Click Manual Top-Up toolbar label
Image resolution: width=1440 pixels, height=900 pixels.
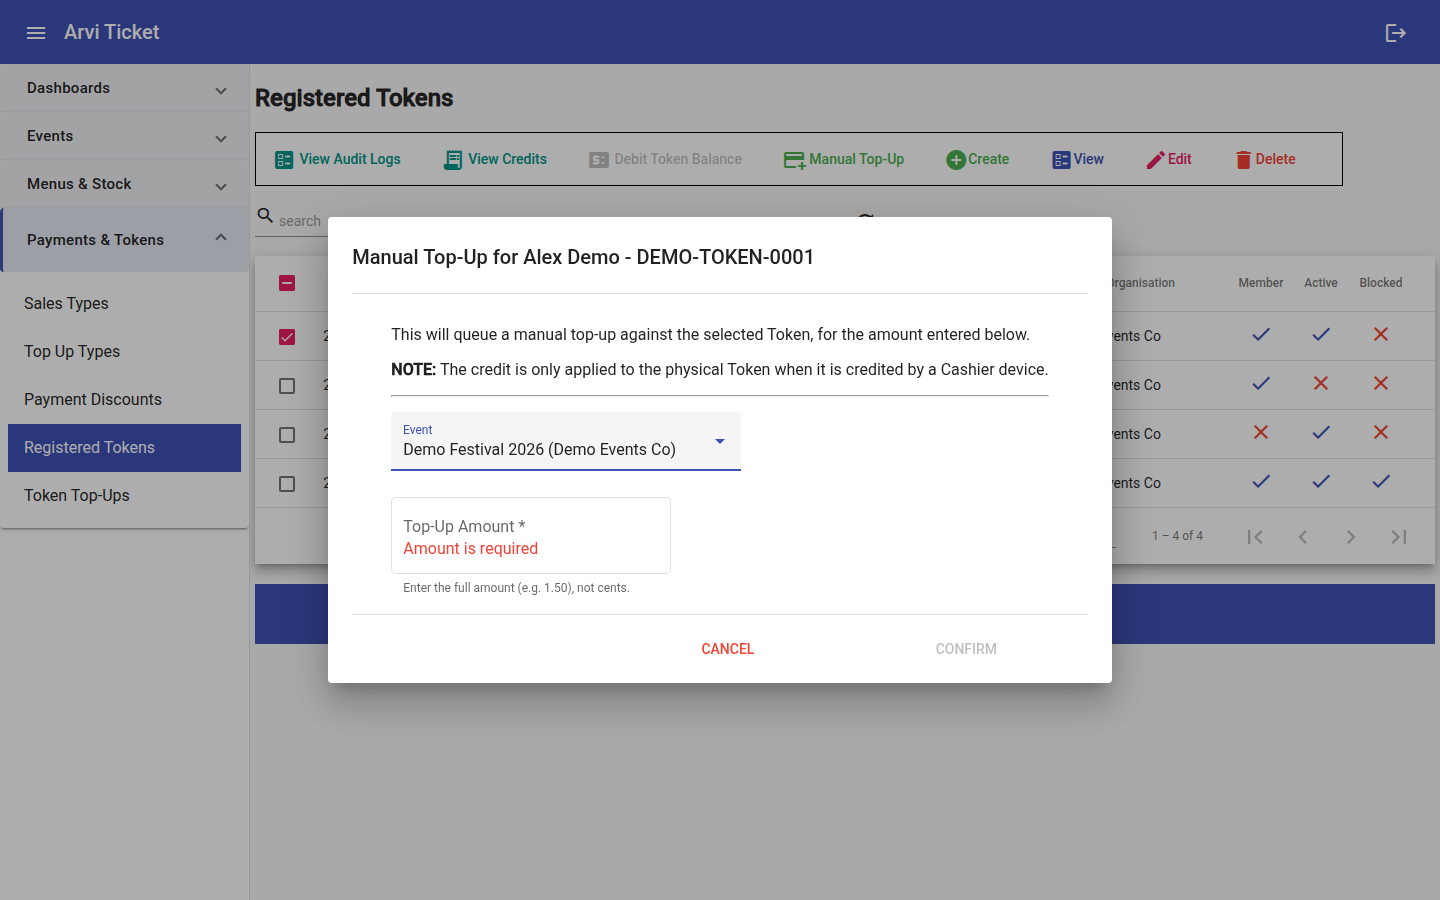pos(856,159)
